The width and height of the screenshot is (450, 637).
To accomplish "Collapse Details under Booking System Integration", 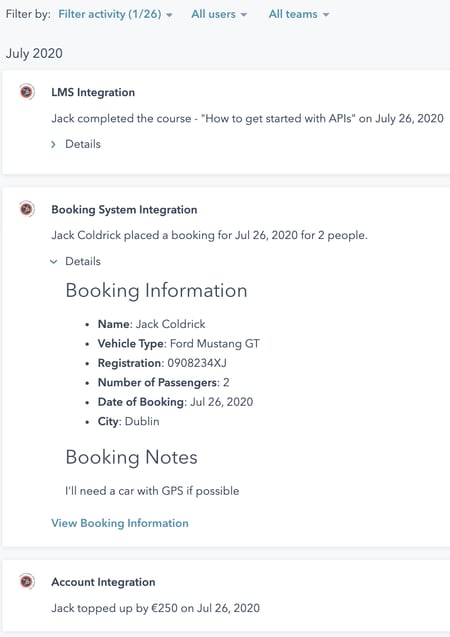I will pyautogui.click(x=76, y=261).
